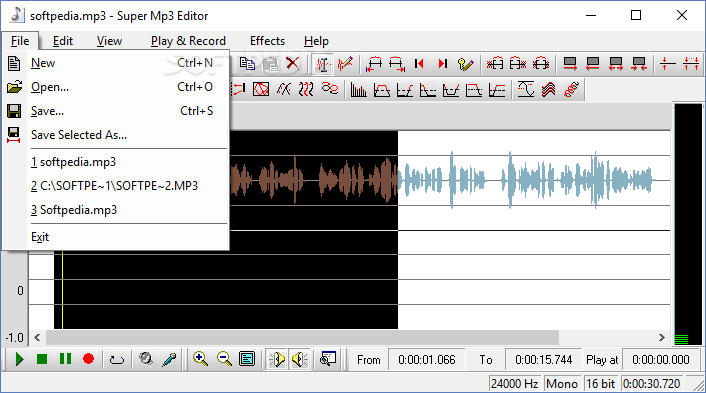Viewport: 706px width, 393px height.
Task: Choose Save Selected As... menu entry
Action: (116, 135)
